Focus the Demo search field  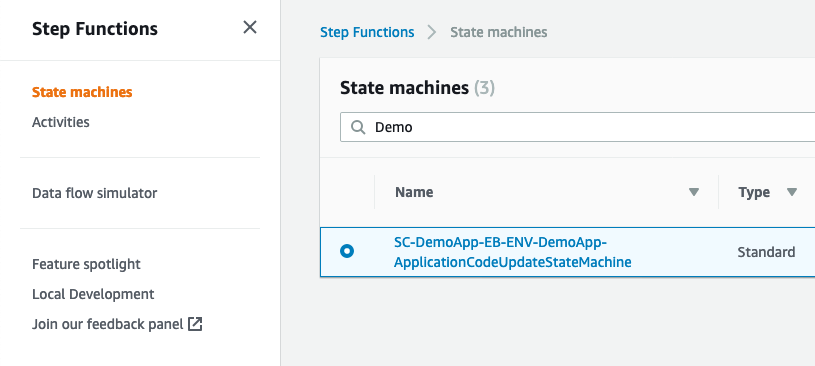[577, 127]
